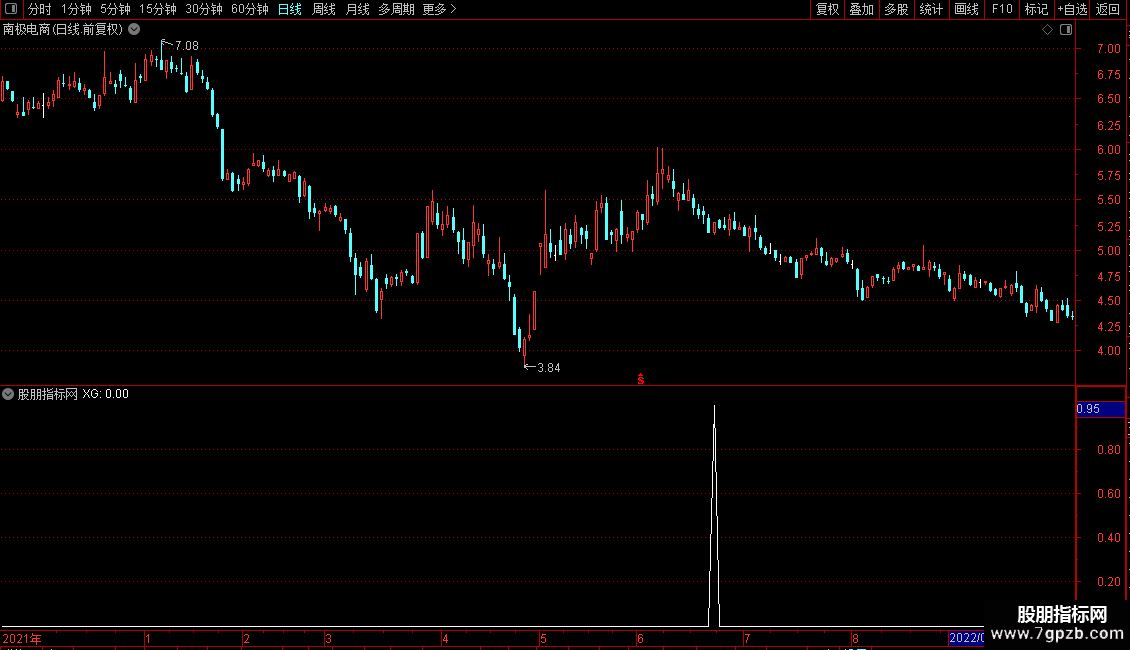Open the 统计 statistics tool

tap(930, 9)
